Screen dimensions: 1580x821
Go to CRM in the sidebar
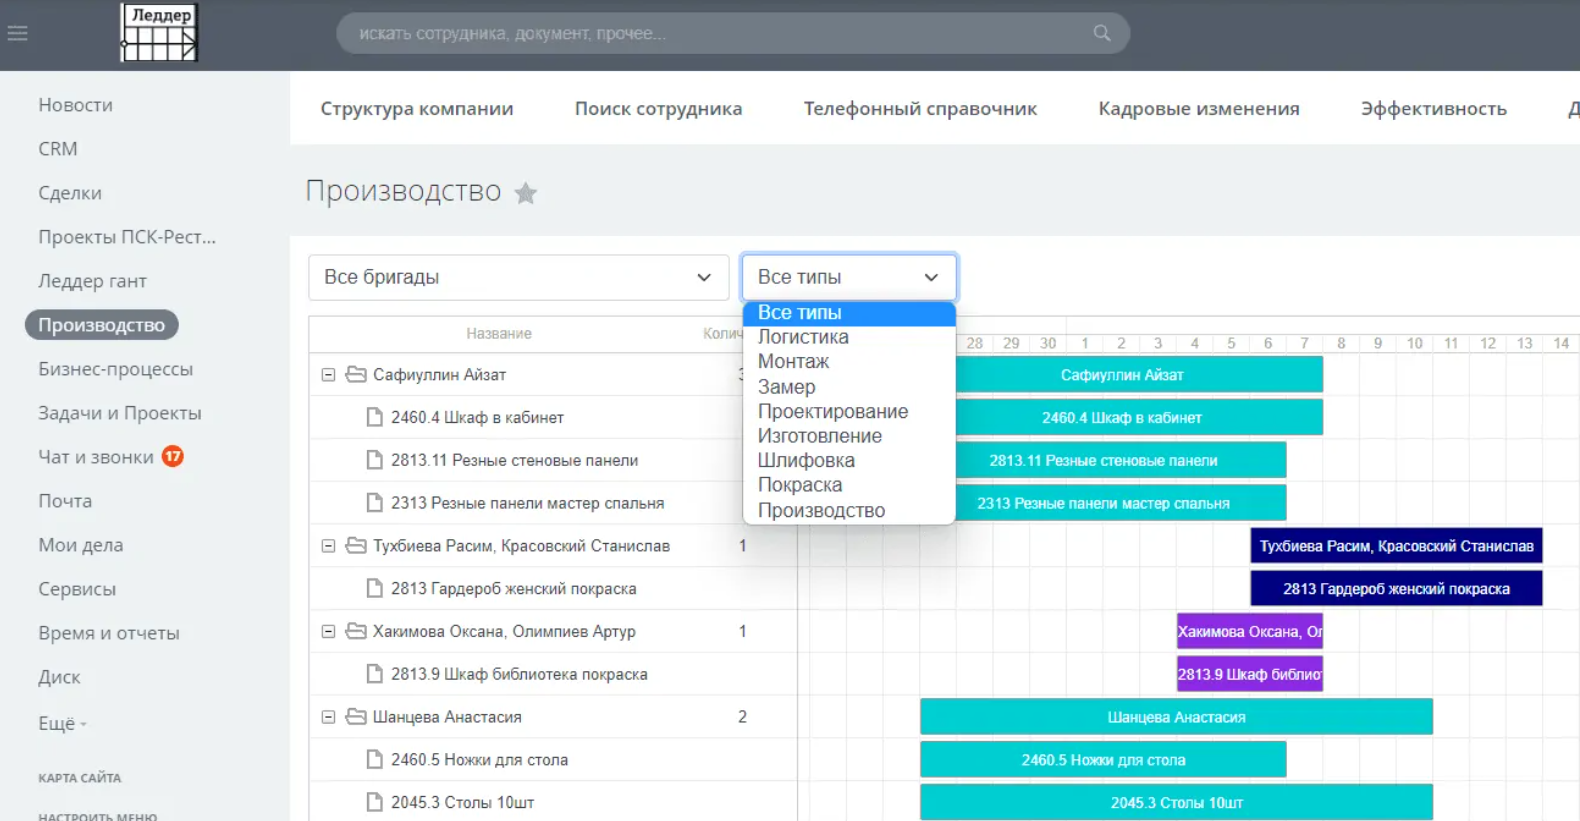[58, 149]
